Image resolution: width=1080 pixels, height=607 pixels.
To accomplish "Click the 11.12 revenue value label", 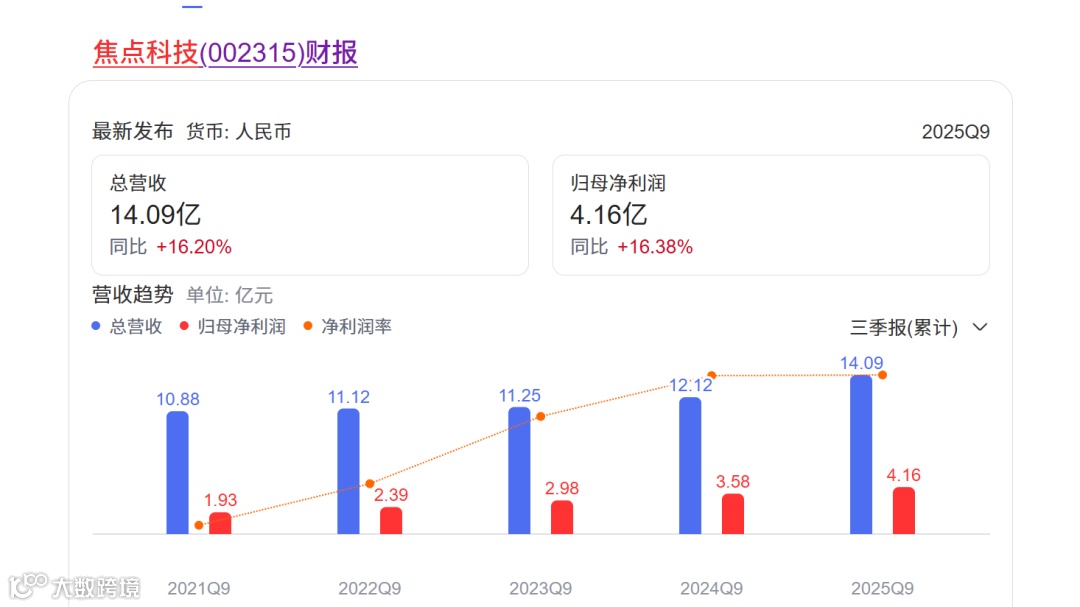I will (x=349, y=397).
